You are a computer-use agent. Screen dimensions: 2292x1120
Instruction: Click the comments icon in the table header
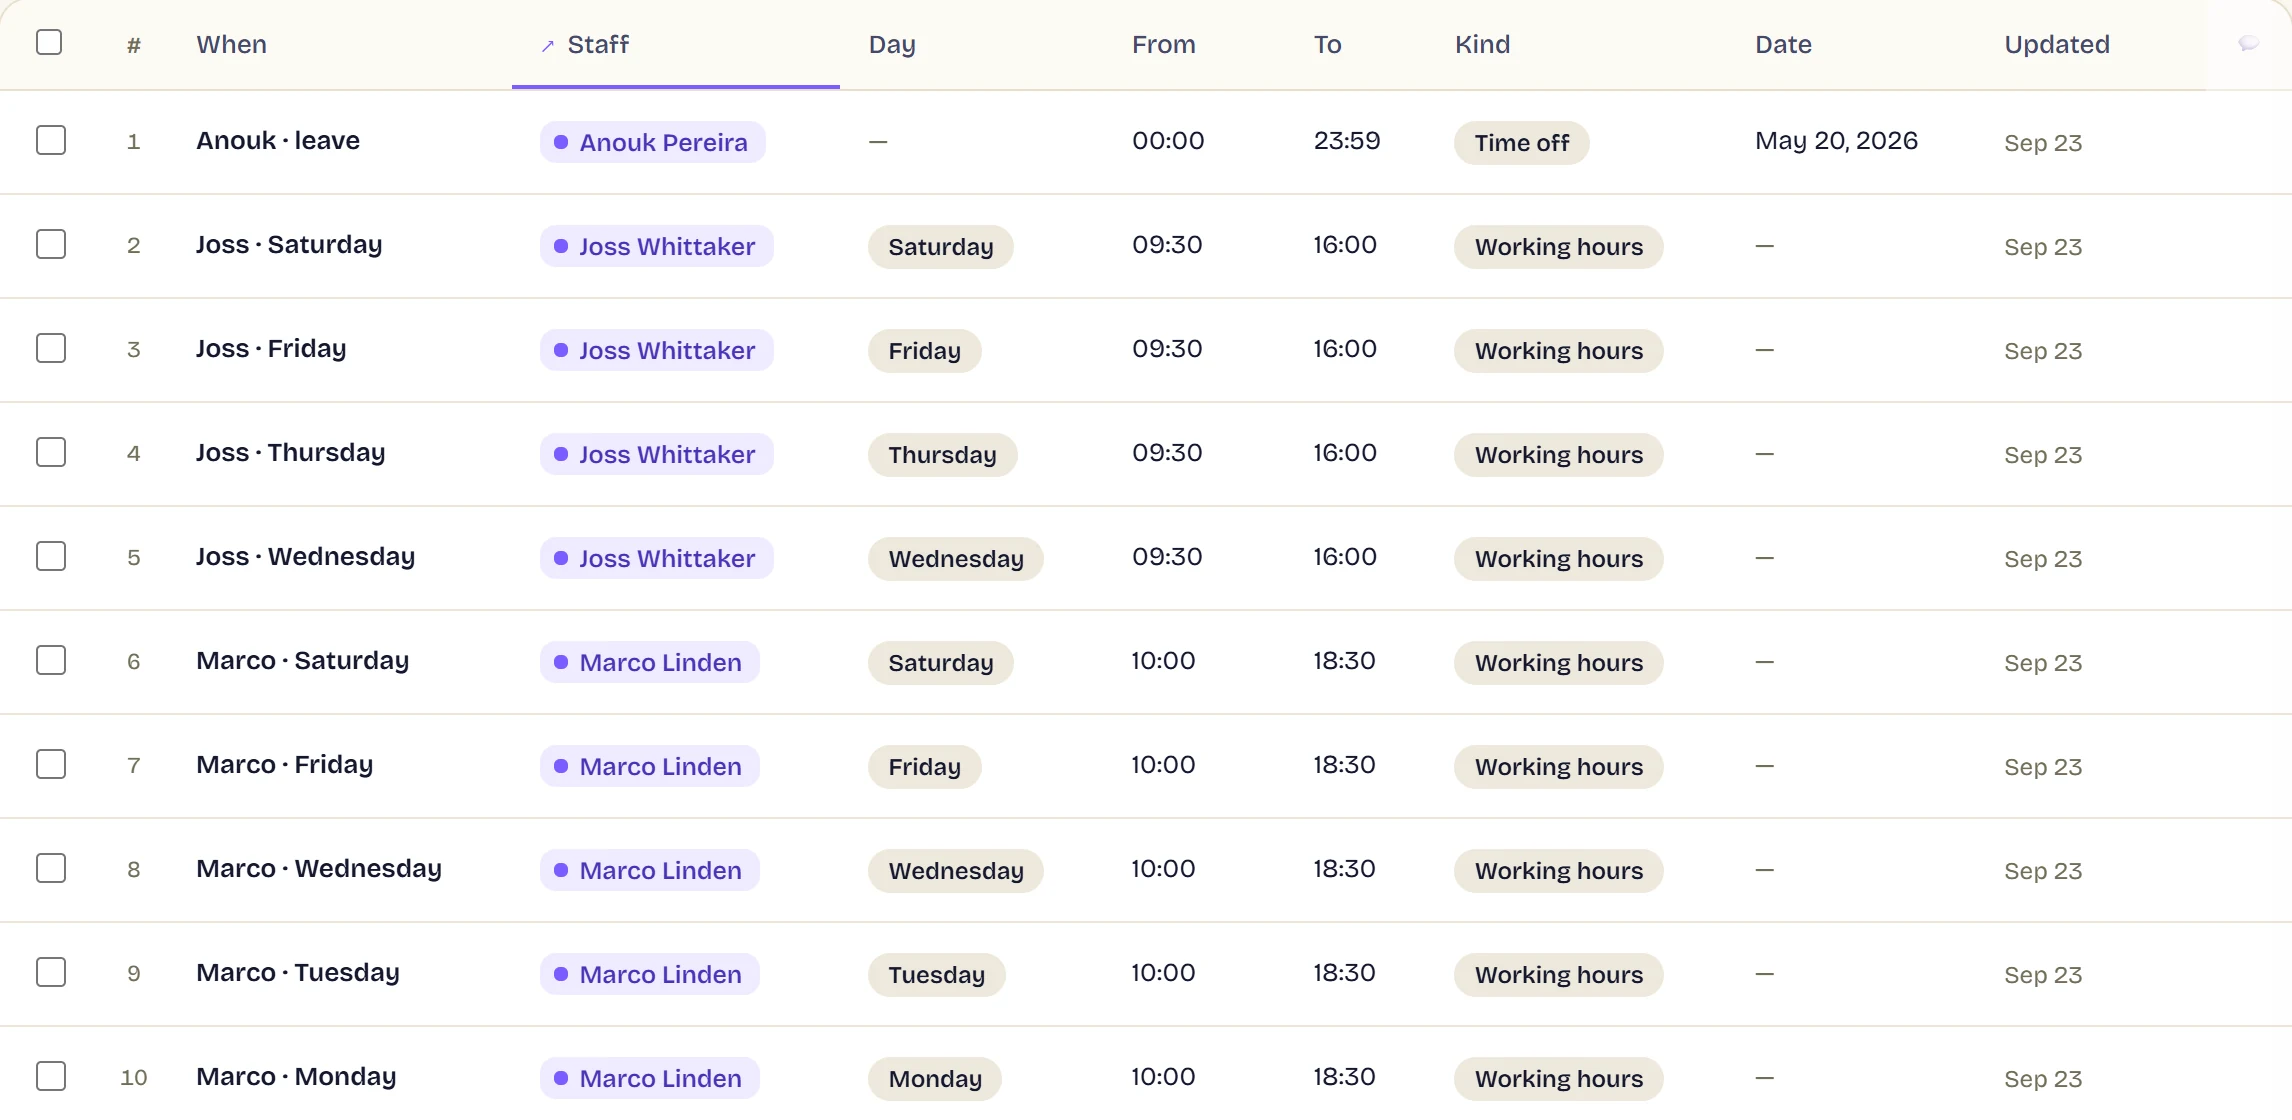pyautogui.click(x=2248, y=43)
